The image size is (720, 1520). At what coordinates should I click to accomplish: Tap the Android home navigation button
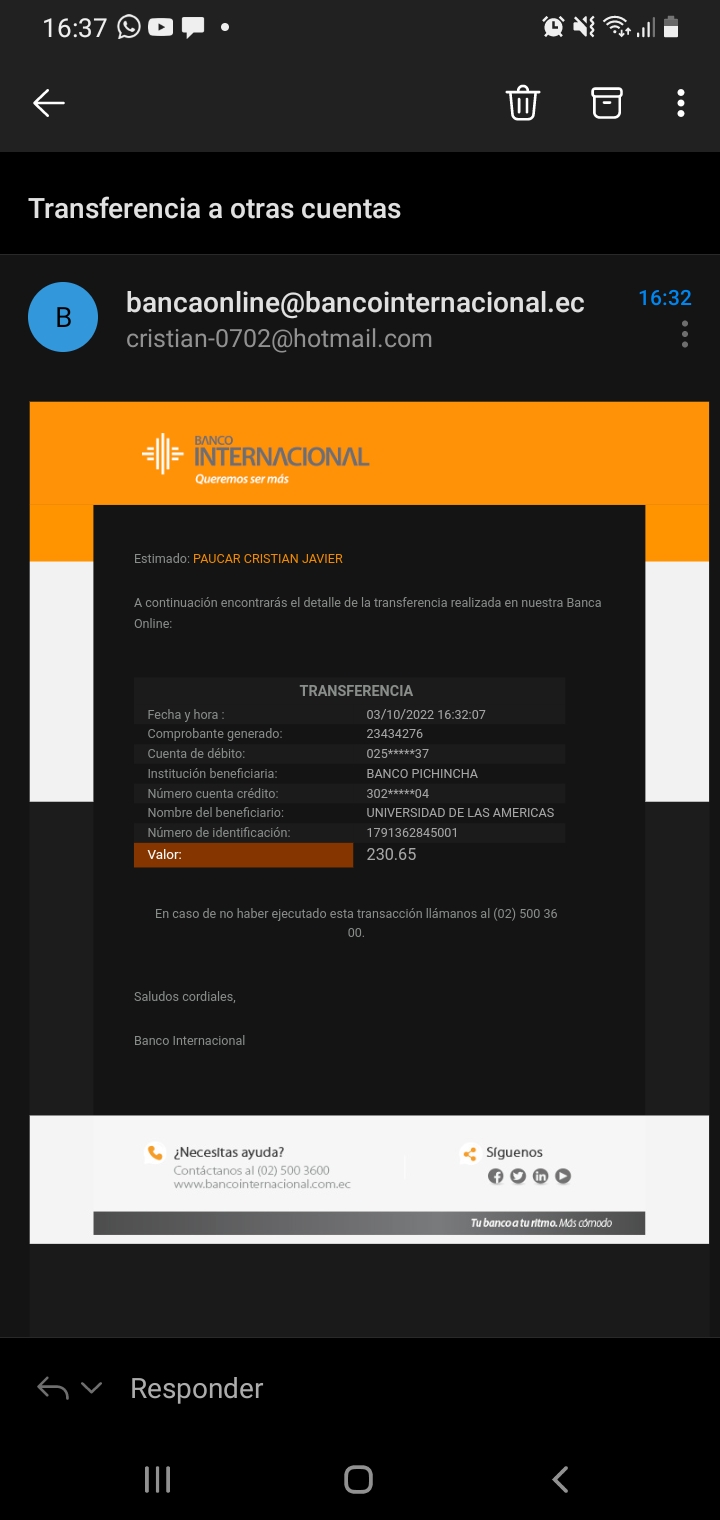358,1480
